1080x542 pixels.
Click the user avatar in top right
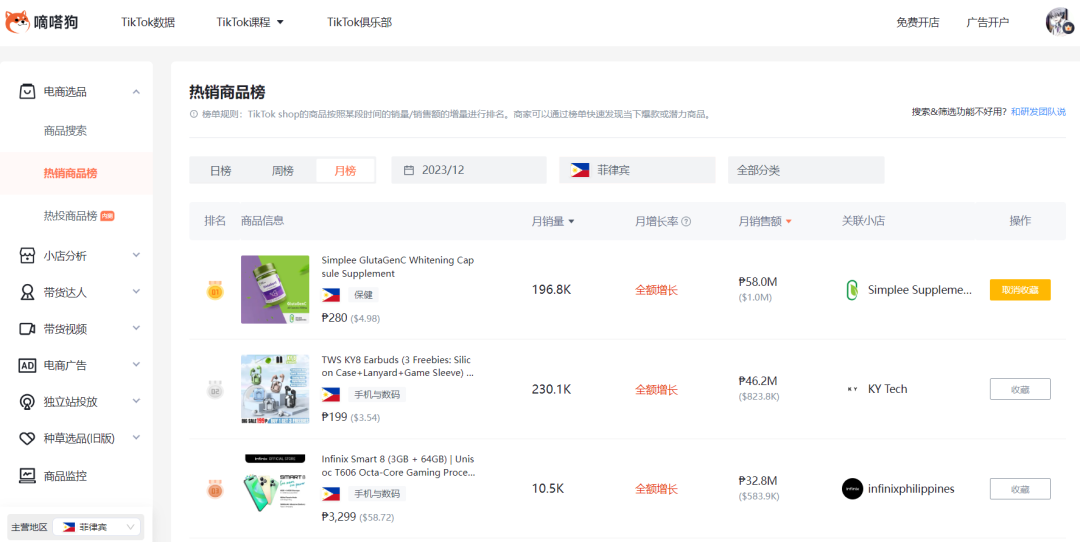tap(1059, 22)
